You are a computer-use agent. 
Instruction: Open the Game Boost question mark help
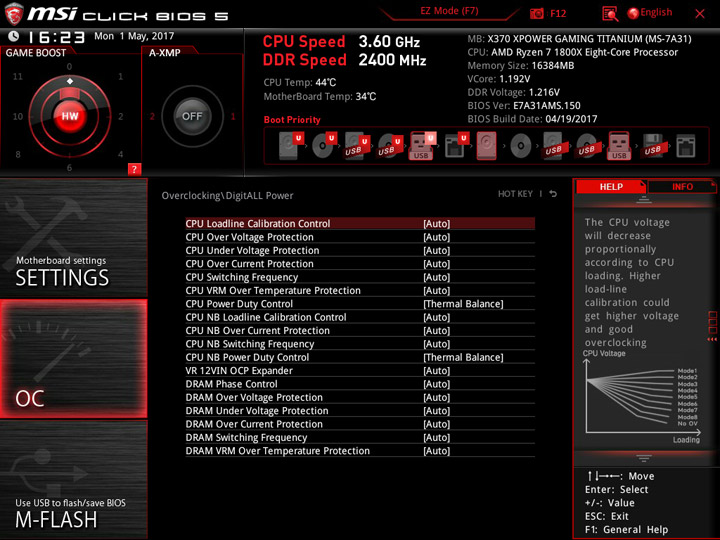[x=134, y=169]
